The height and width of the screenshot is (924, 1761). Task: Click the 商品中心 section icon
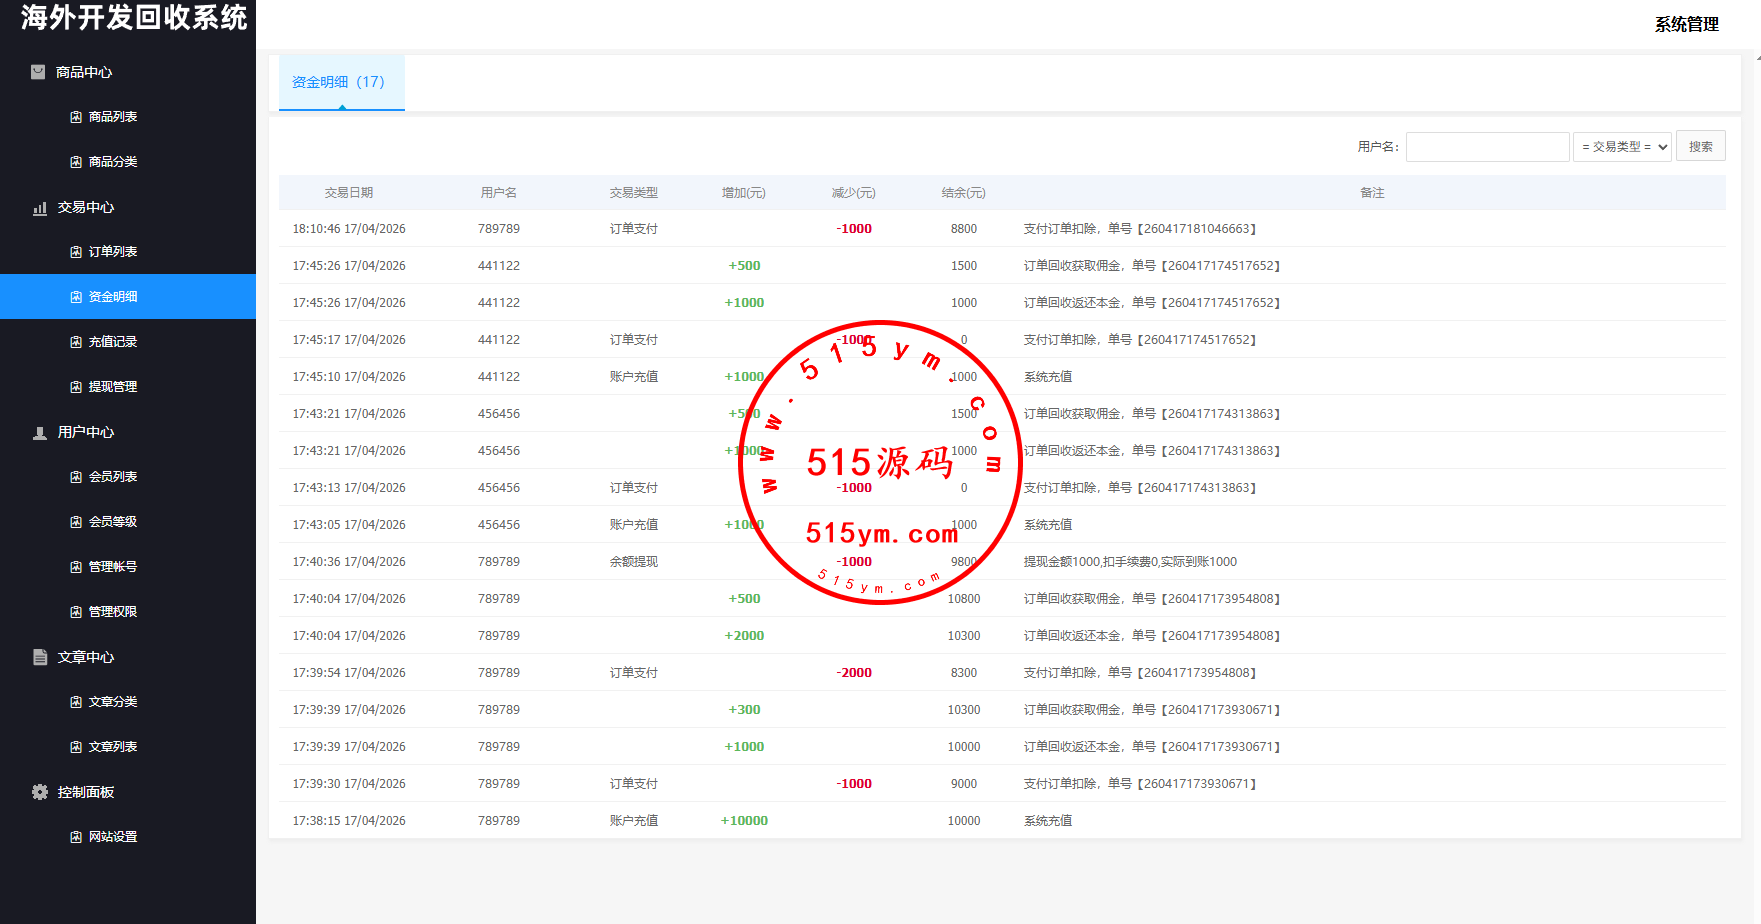[x=38, y=72]
